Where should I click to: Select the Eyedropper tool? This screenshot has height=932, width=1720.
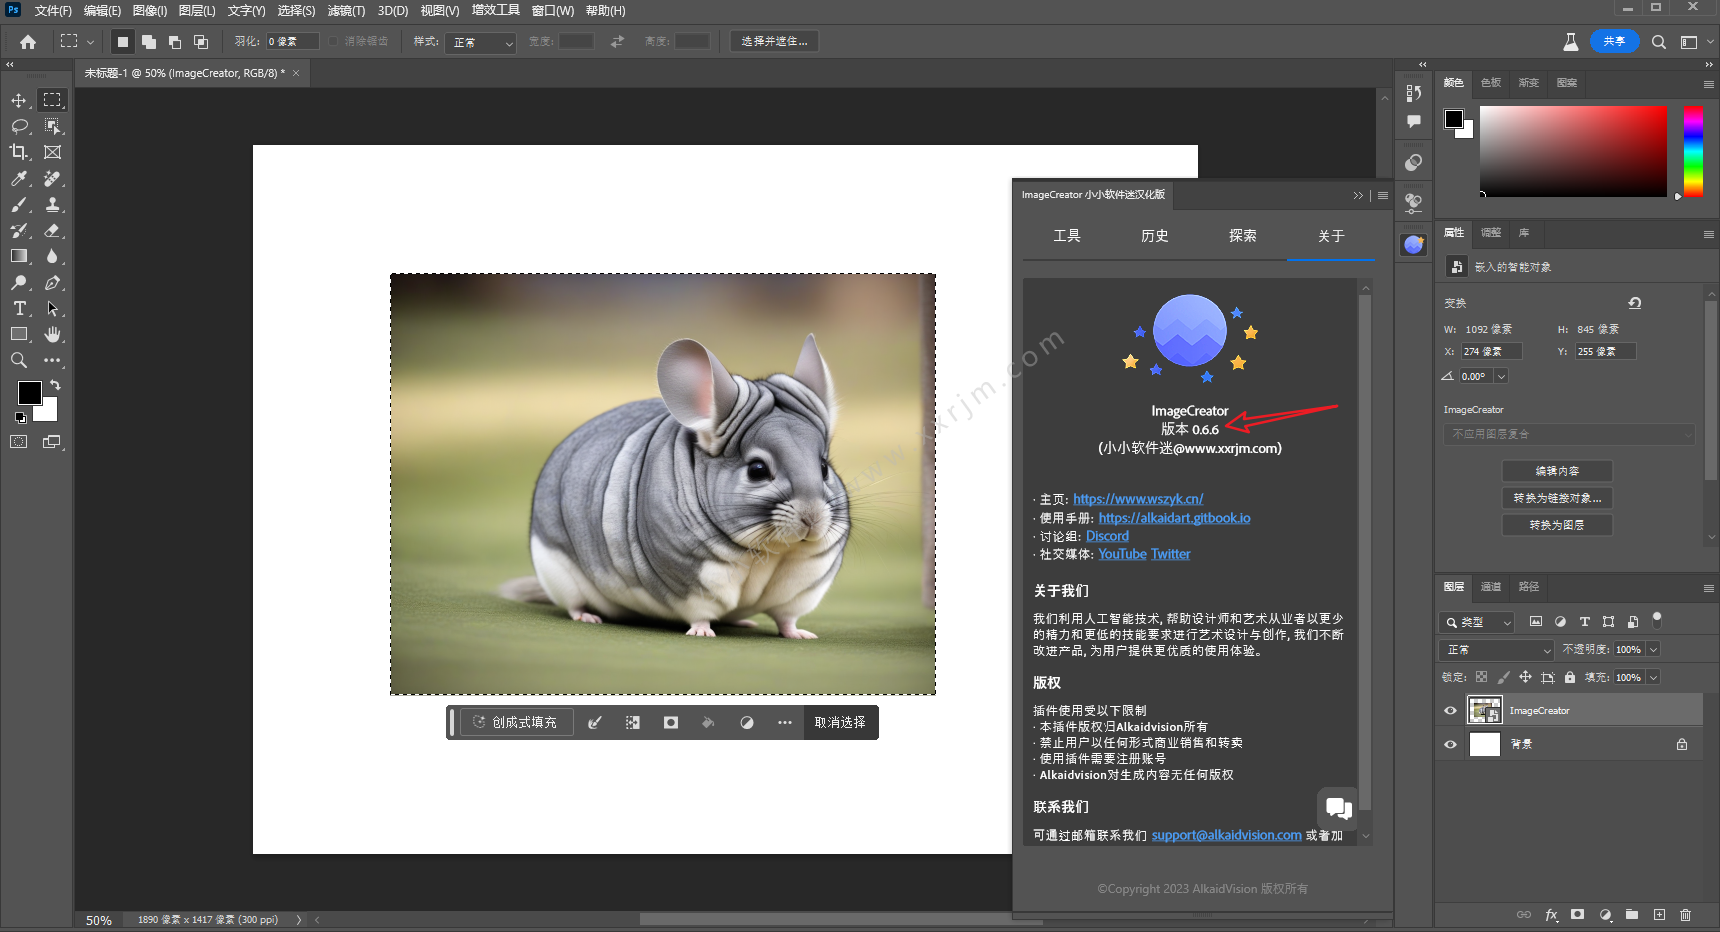point(19,178)
